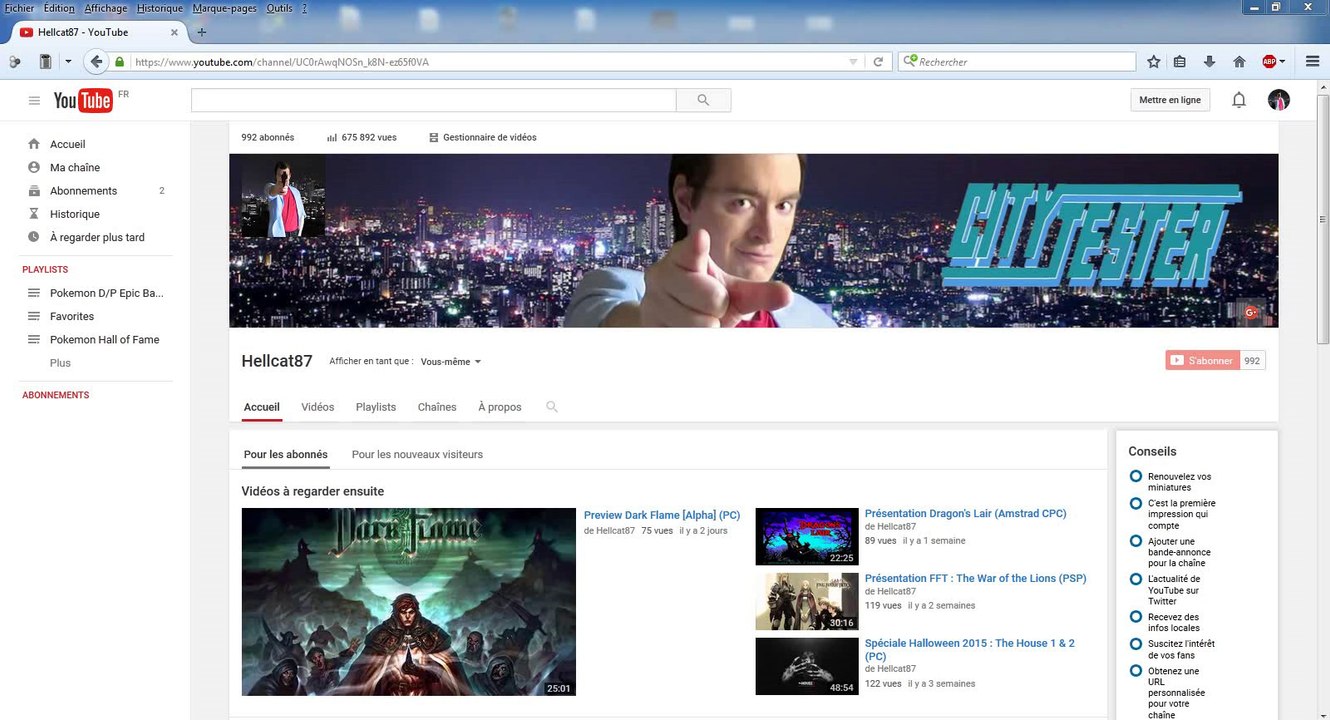Open the Outils menu
Image resolution: width=1330 pixels, height=720 pixels.
pos(280,8)
